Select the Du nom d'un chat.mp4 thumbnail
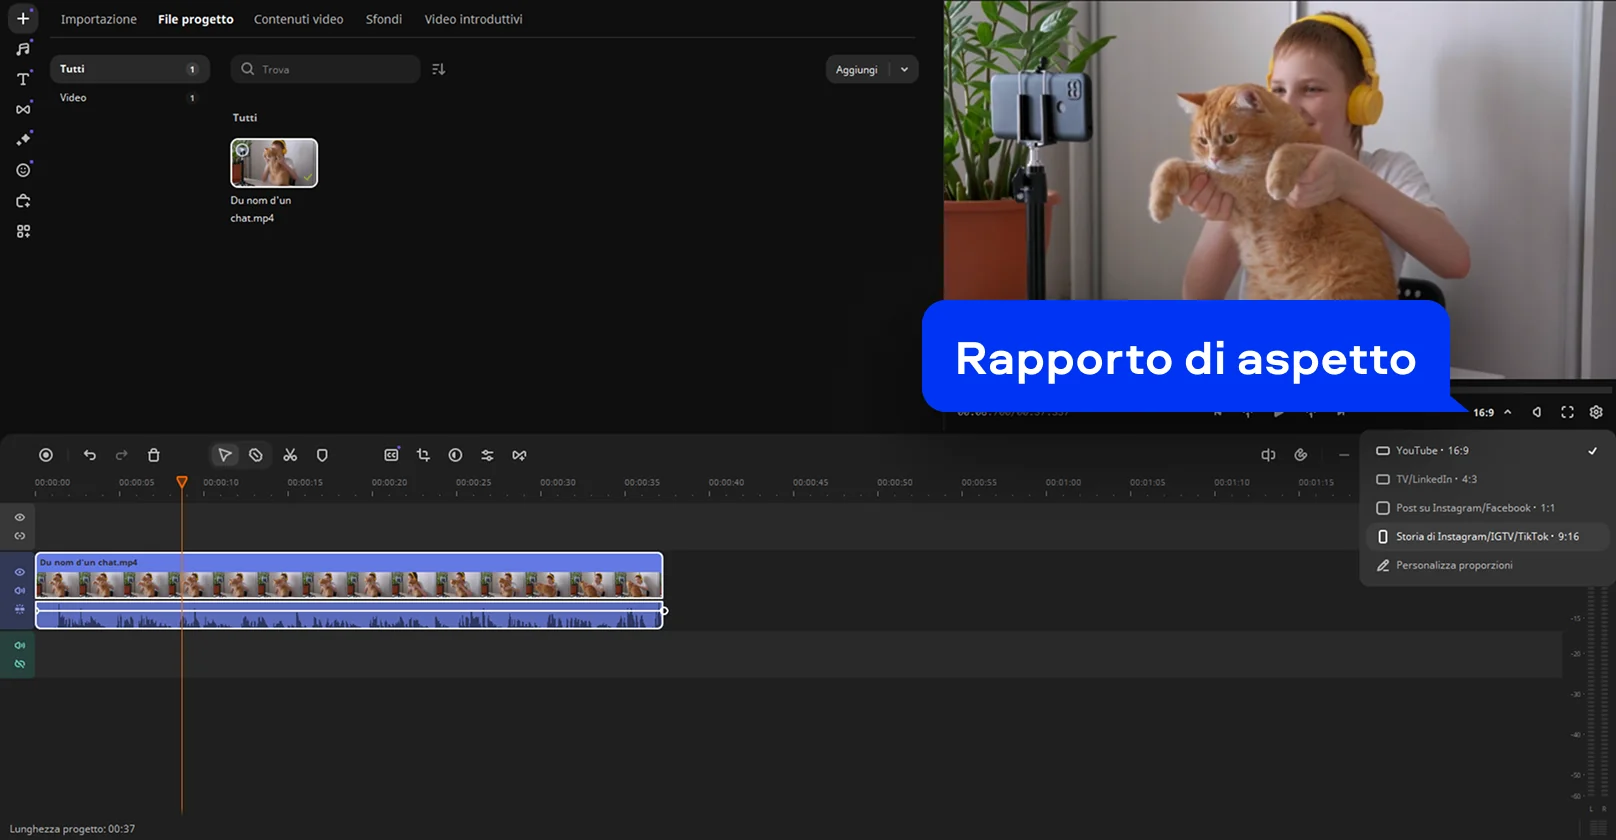The image size is (1616, 840). click(x=274, y=163)
